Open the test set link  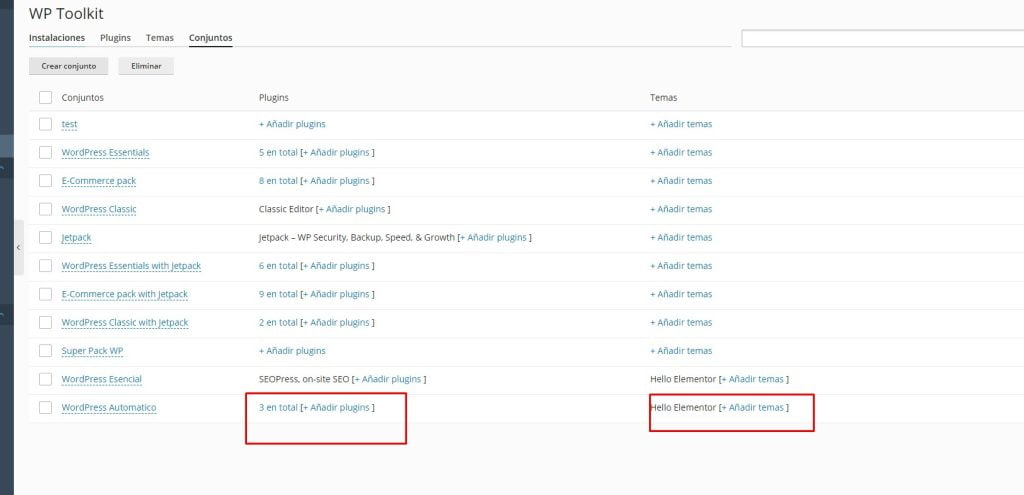69,124
